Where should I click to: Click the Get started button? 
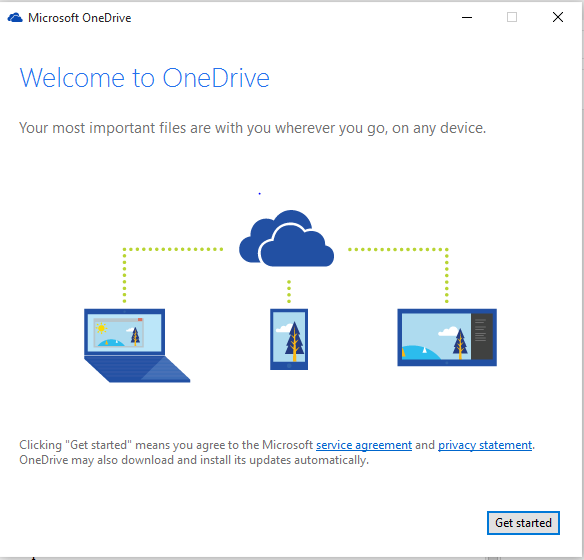pyautogui.click(x=523, y=523)
